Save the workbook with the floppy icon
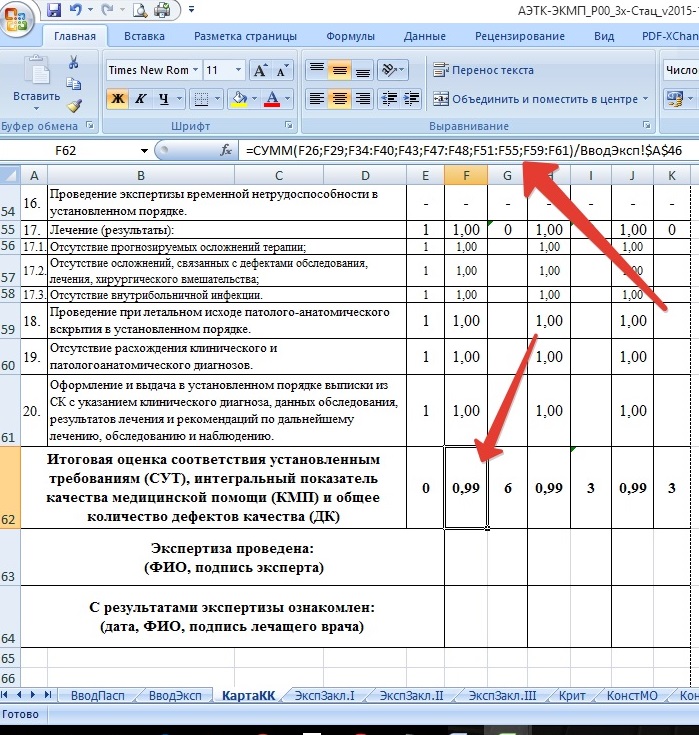The image size is (699, 735). pos(54,10)
